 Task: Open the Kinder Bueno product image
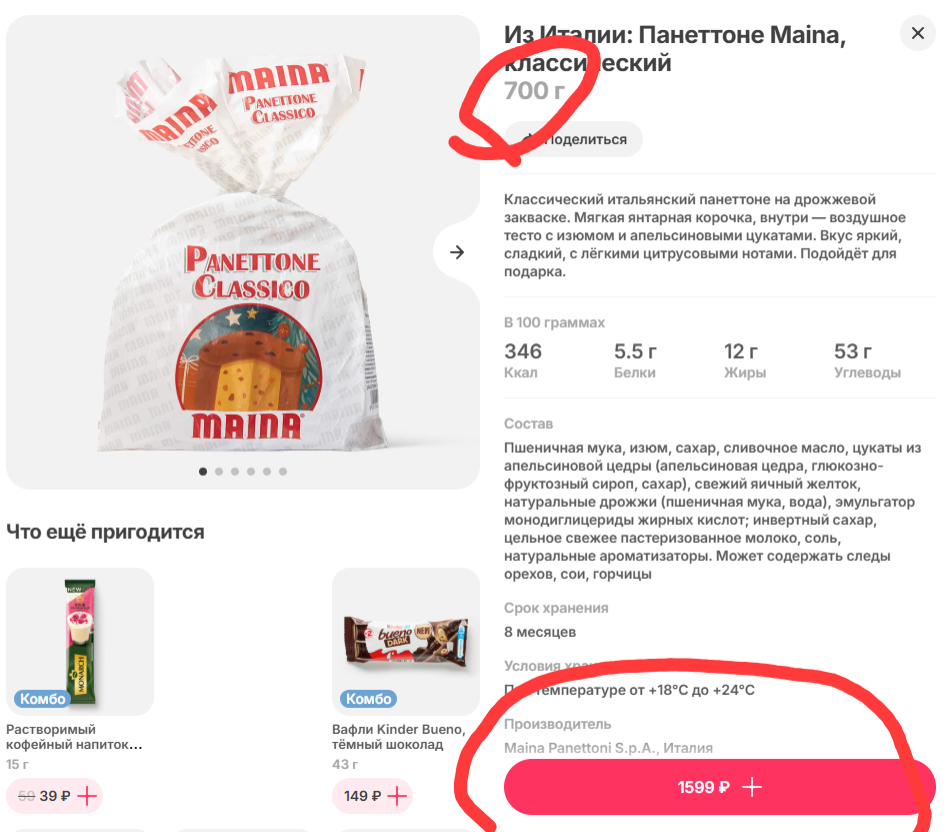406,638
